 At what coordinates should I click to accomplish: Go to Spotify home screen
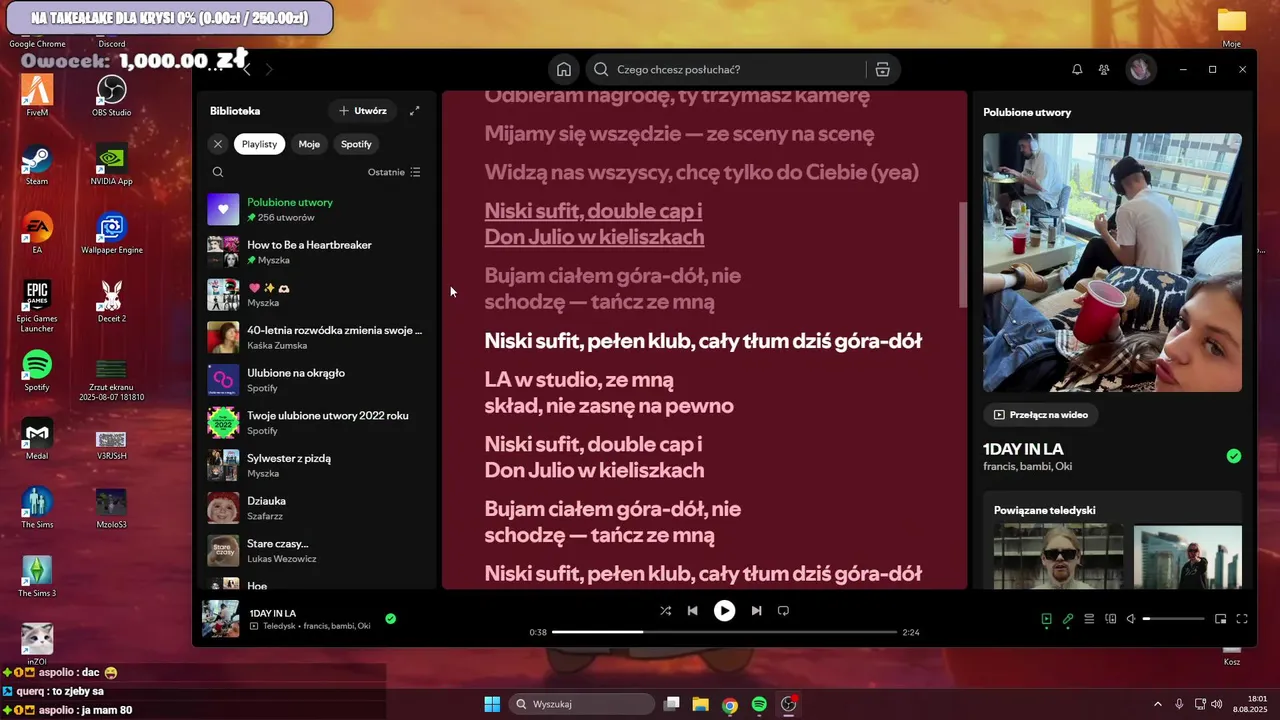tap(564, 69)
